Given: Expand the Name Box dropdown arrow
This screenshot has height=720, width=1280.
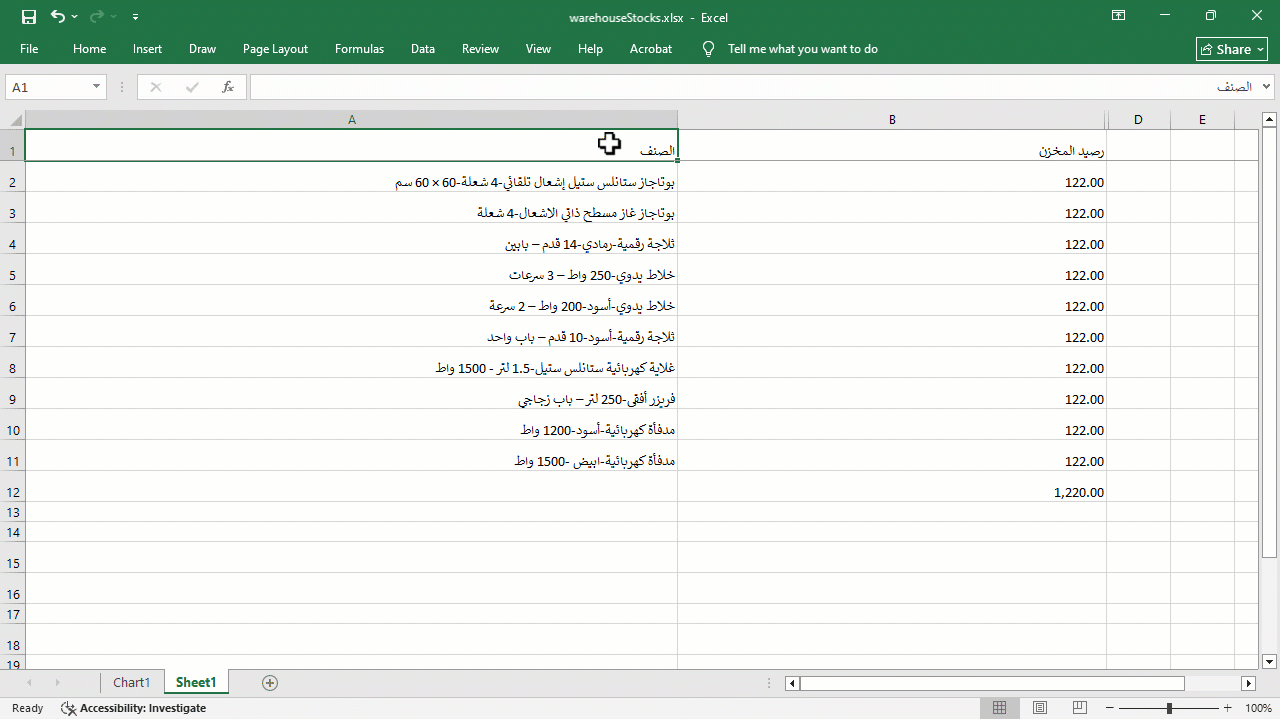Looking at the screenshot, I should tap(97, 87).
